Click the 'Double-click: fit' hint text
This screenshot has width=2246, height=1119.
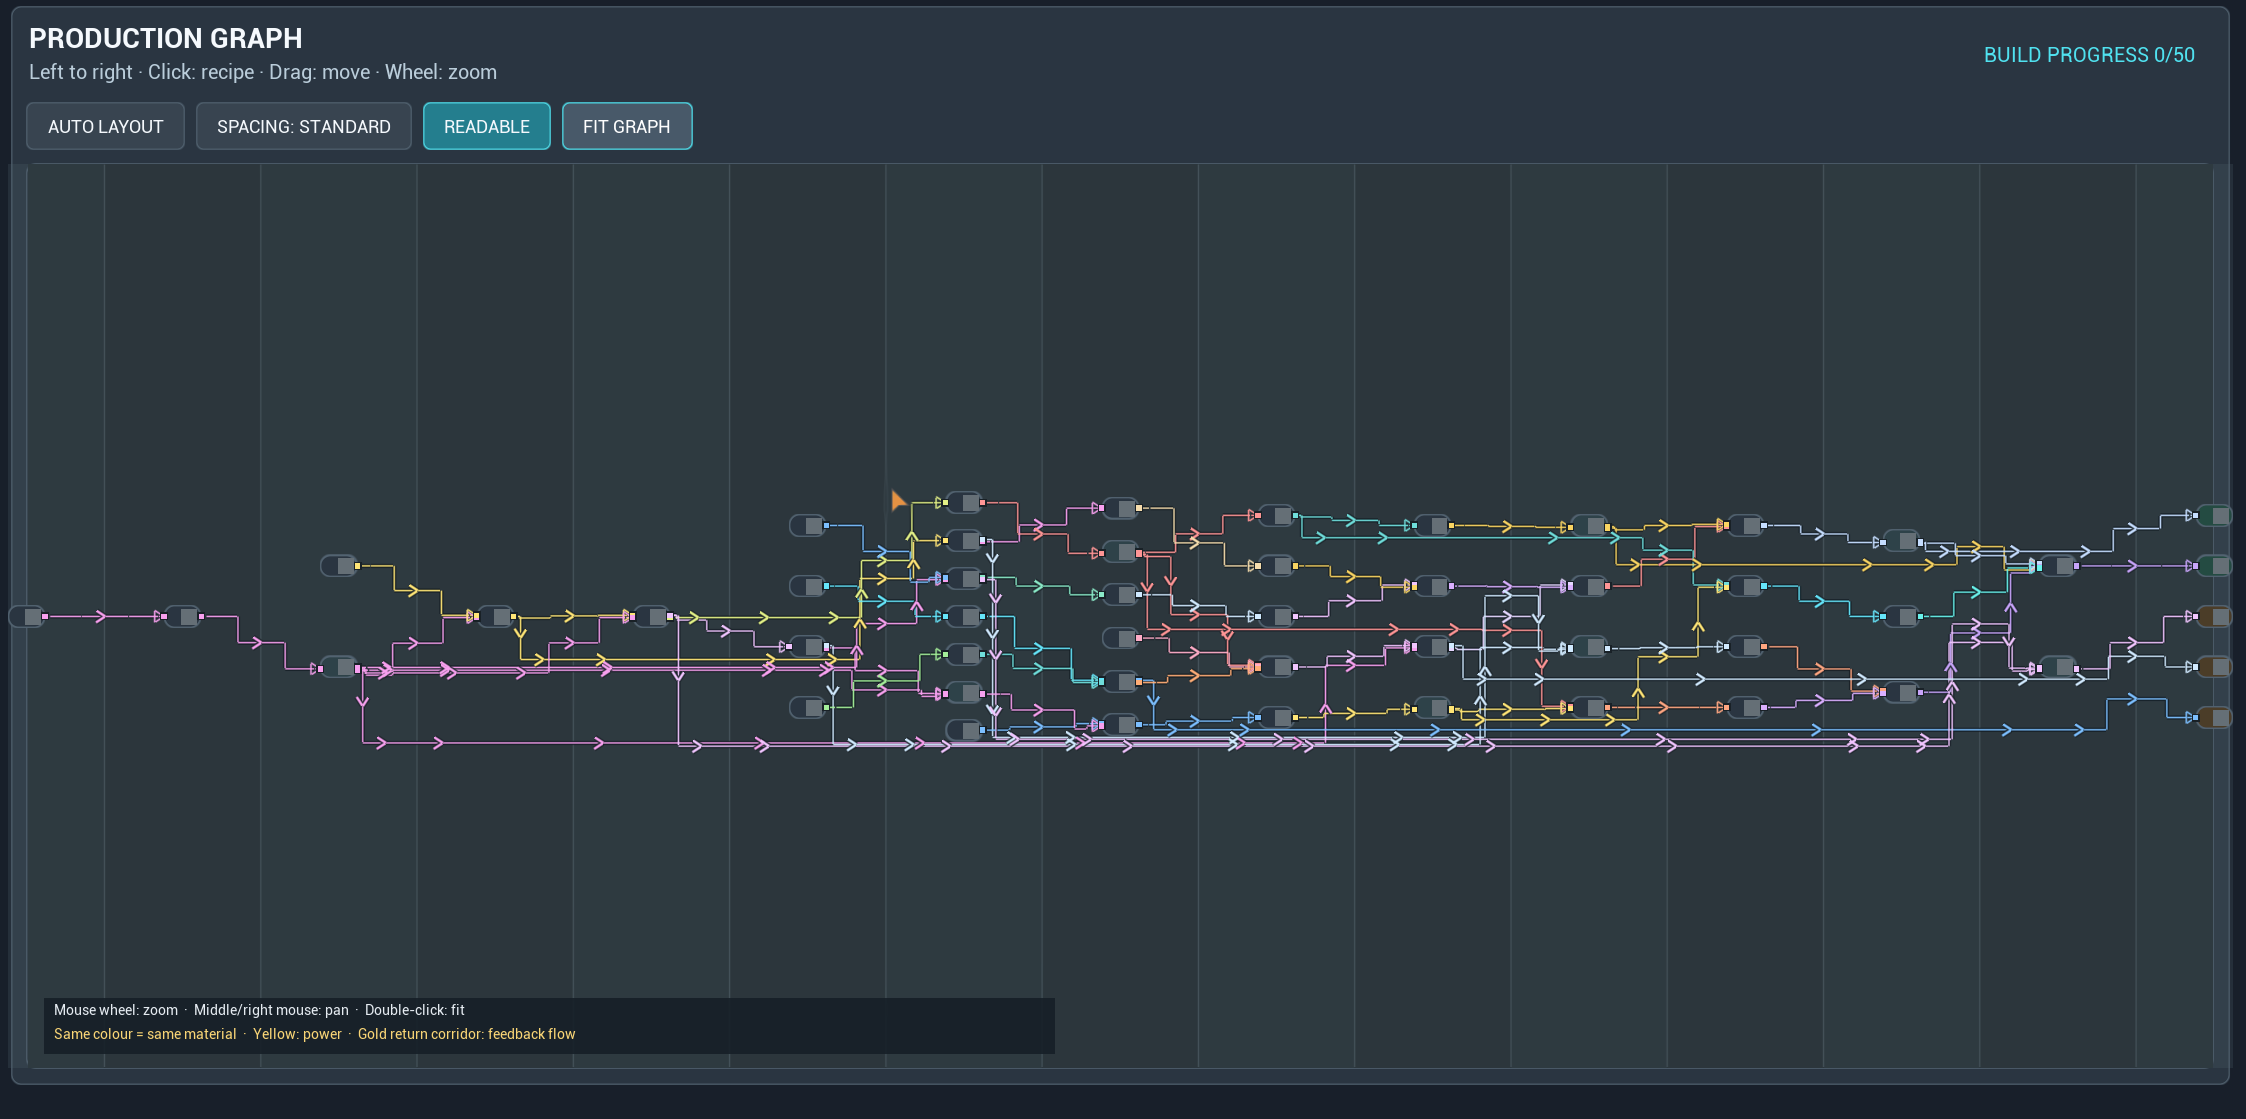tap(415, 1010)
